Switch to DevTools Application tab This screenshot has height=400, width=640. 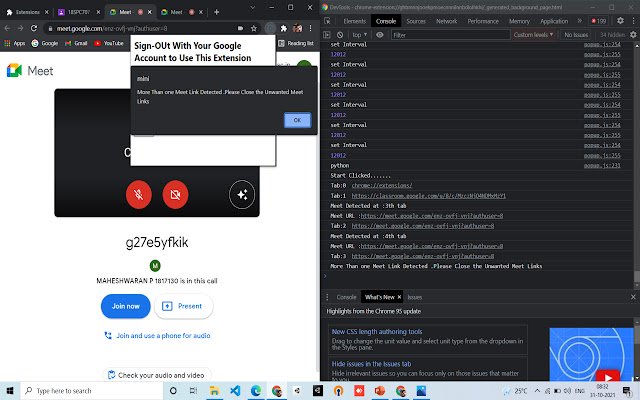pos(554,21)
